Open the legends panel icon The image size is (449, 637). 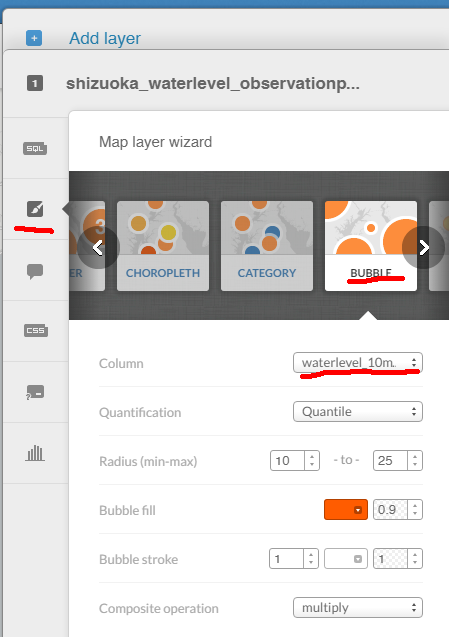point(35,392)
